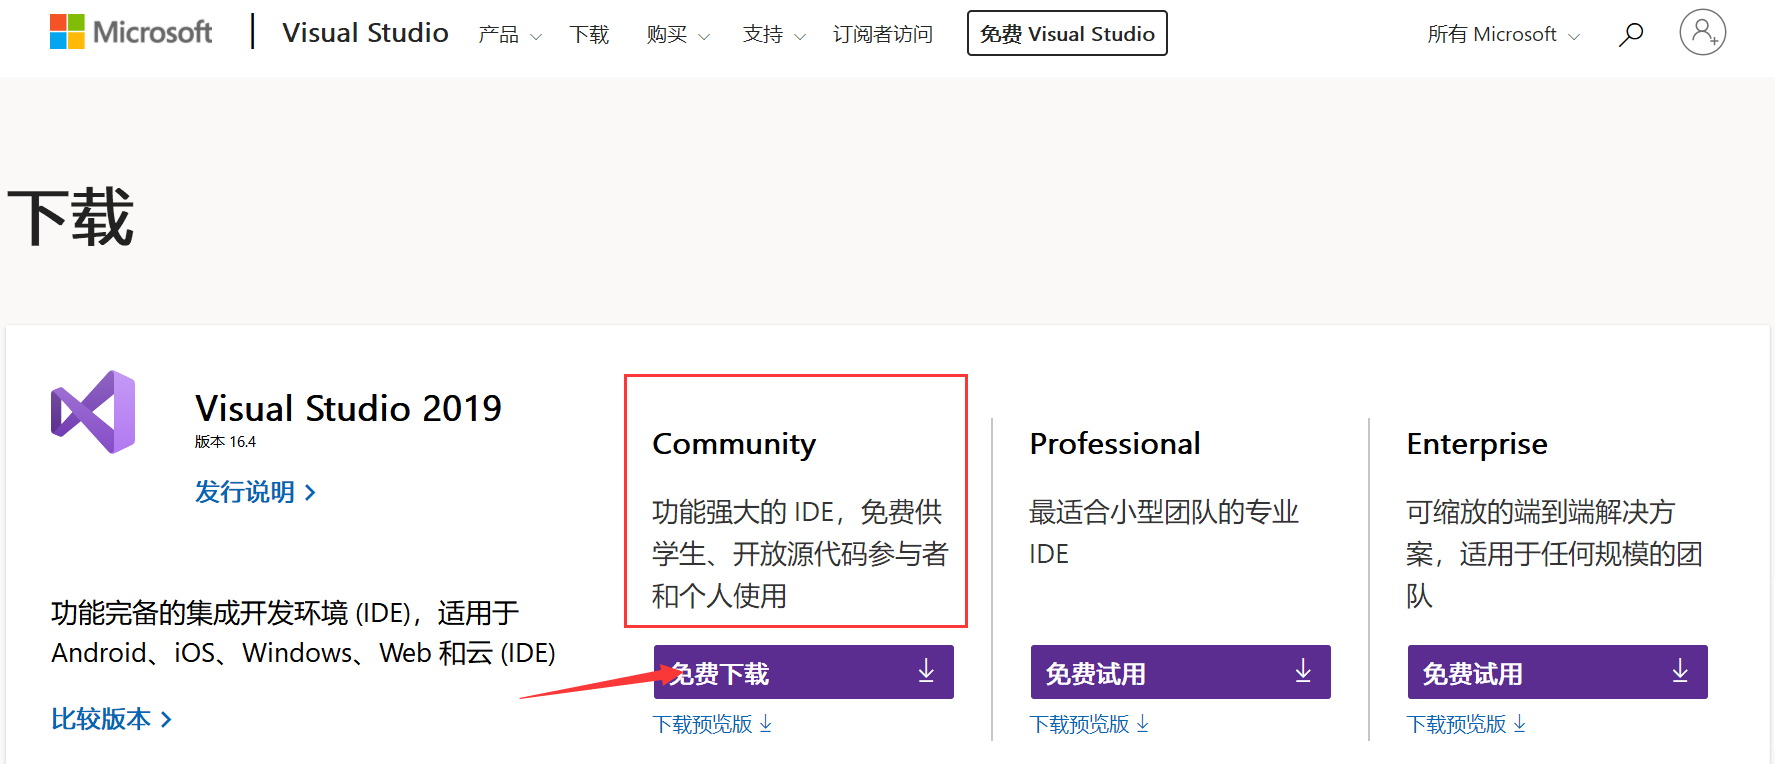
Task: Click 下载预览版 link under Professional
Action: [1090, 724]
